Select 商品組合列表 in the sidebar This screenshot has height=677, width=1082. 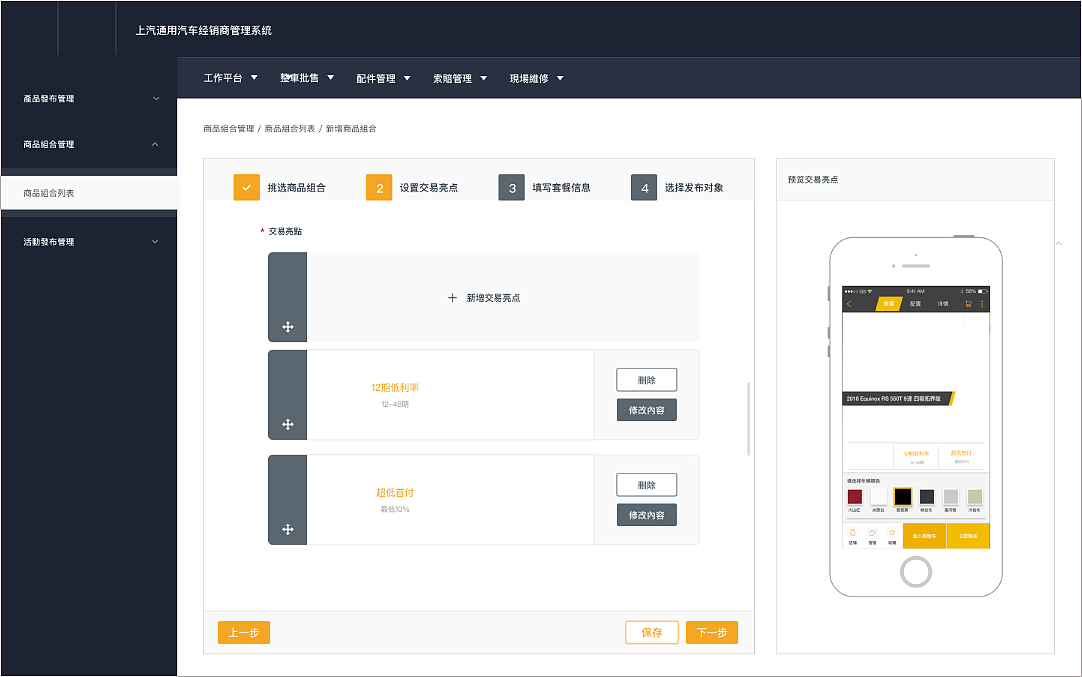[89, 193]
